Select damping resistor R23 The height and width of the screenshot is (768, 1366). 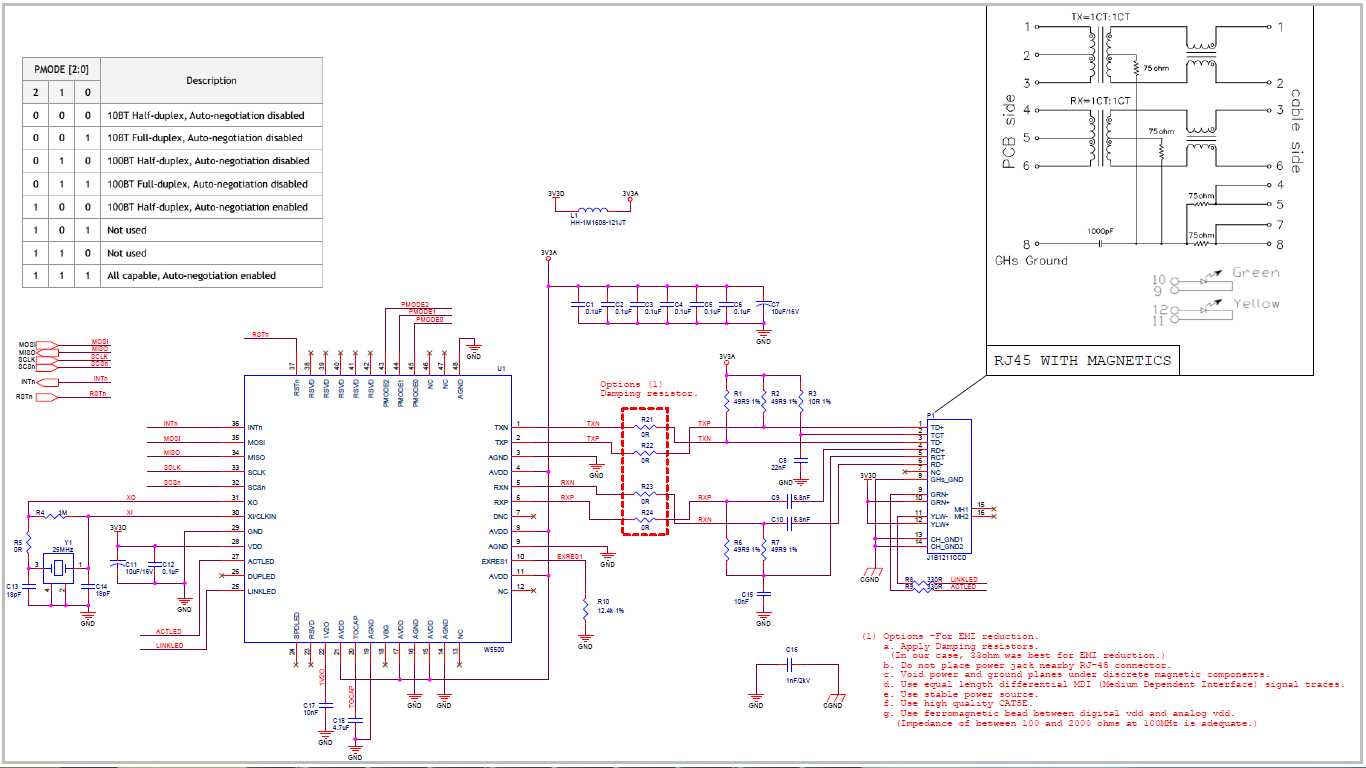tap(646, 495)
